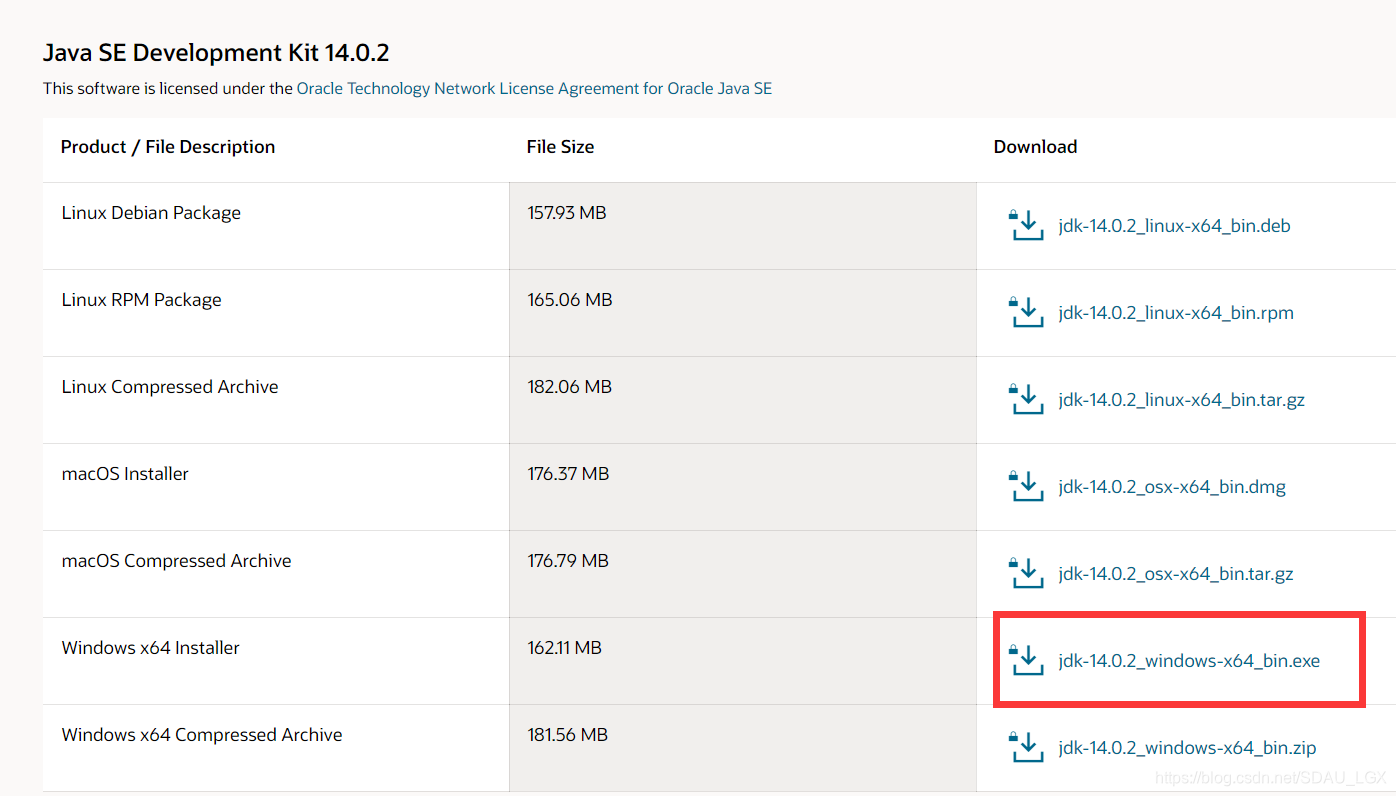This screenshot has height=796, width=1396.
Task: Click download icon for osx-x64_bin.tar.gz
Action: click(x=1026, y=573)
